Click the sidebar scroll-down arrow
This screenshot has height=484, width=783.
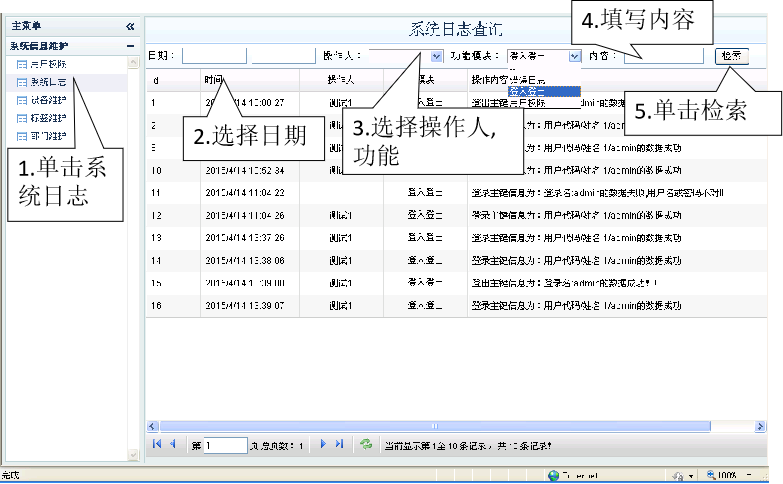[133, 455]
